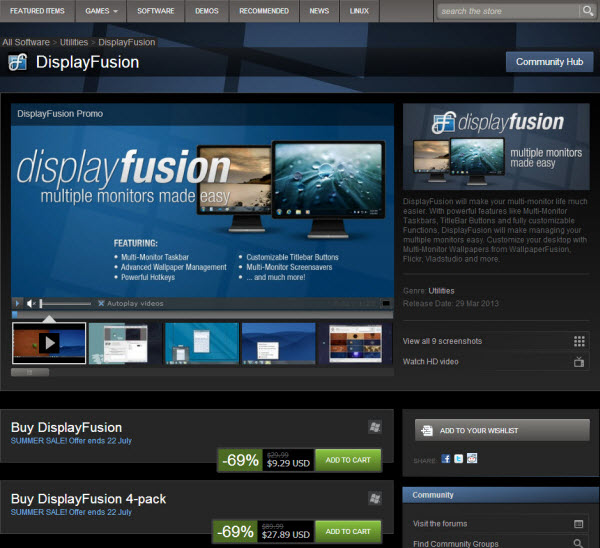Screen dimensions: 600x548
Task: Open fifth screenshot thumbnail, wallpaper grid
Action: tap(355, 343)
